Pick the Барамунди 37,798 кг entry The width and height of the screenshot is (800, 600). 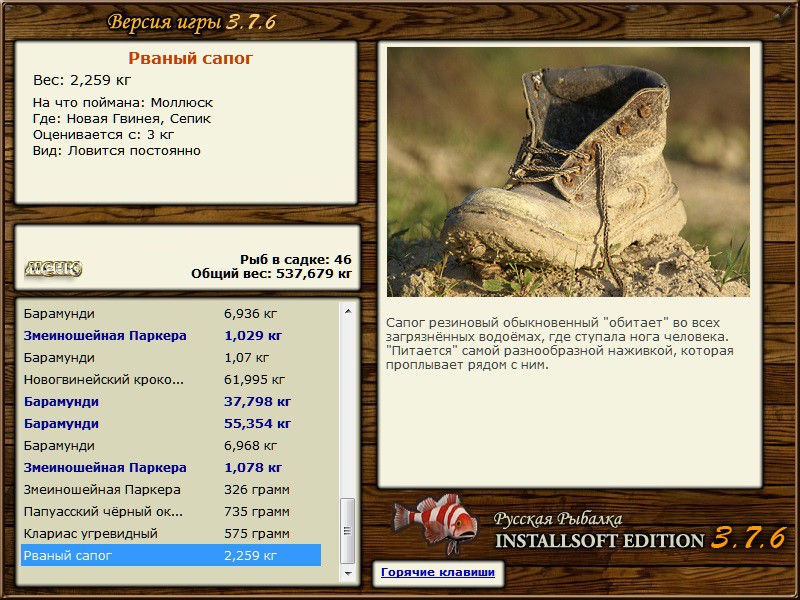coord(171,401)
